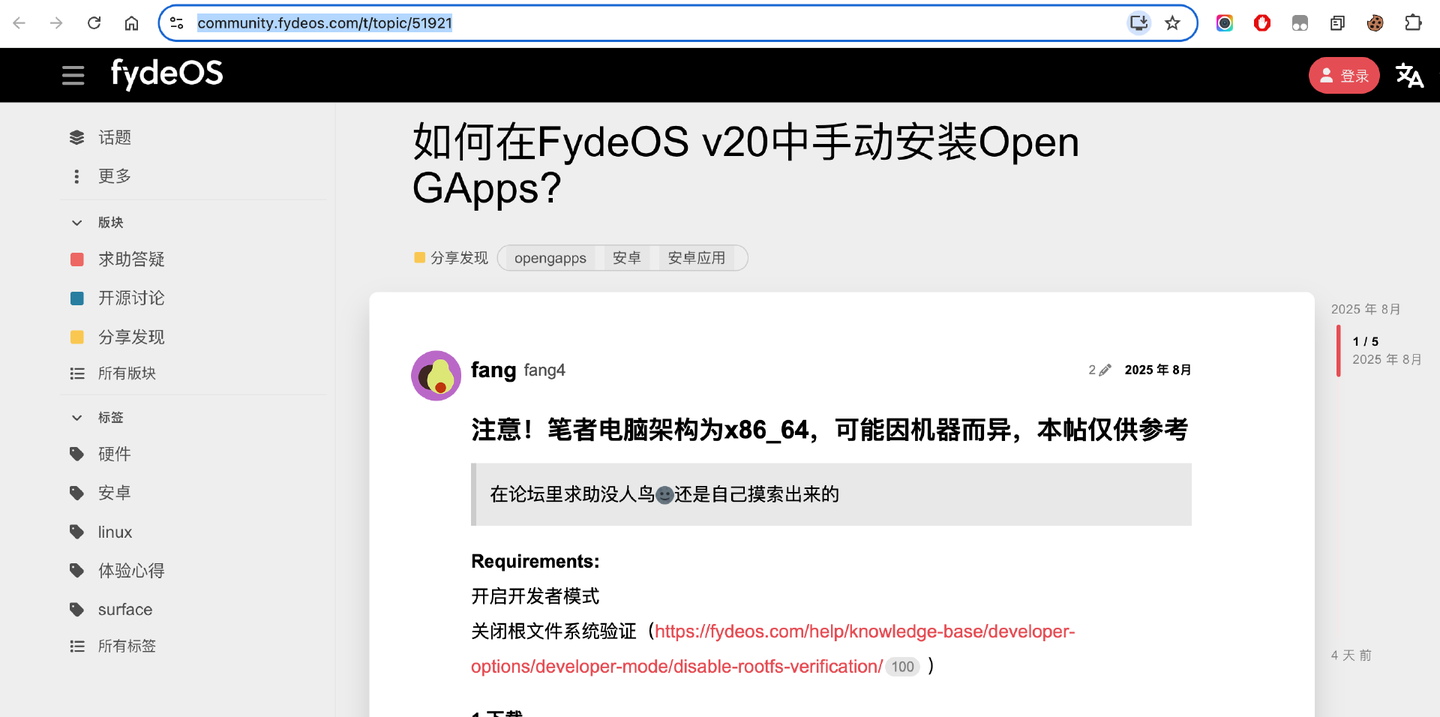This screenshot has width=1440, height=717.
Task: Go back using the browser back arrow
Action: (19, 23)
